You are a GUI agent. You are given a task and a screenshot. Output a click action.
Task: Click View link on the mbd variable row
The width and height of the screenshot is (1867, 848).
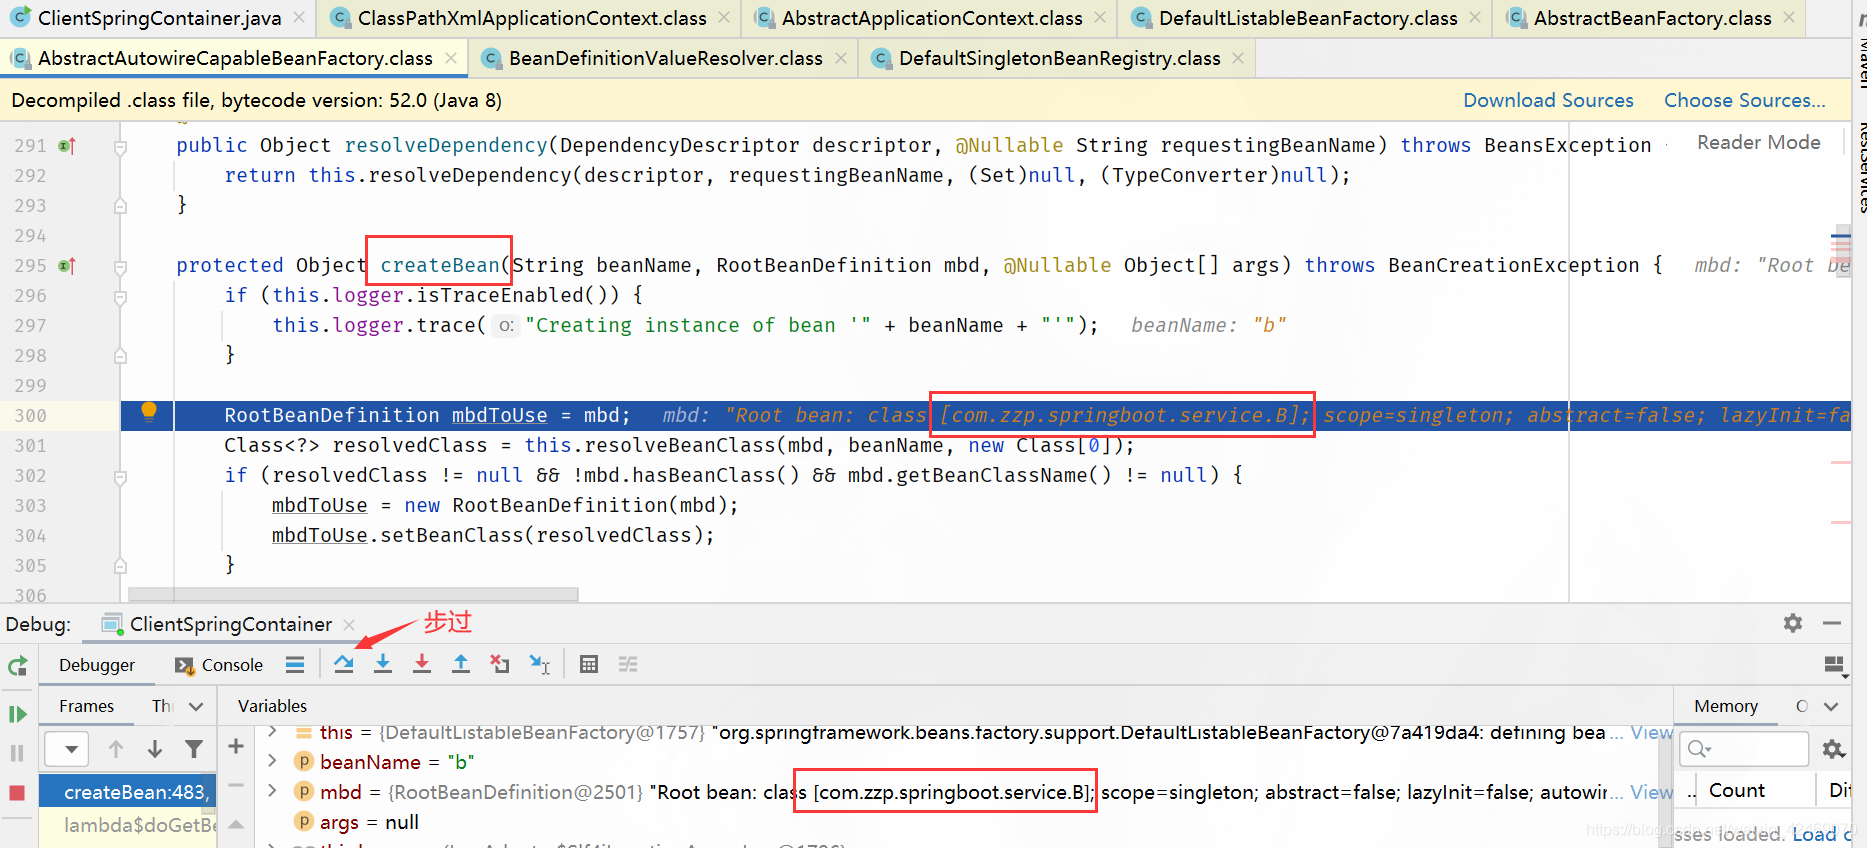coord(1651,792)
